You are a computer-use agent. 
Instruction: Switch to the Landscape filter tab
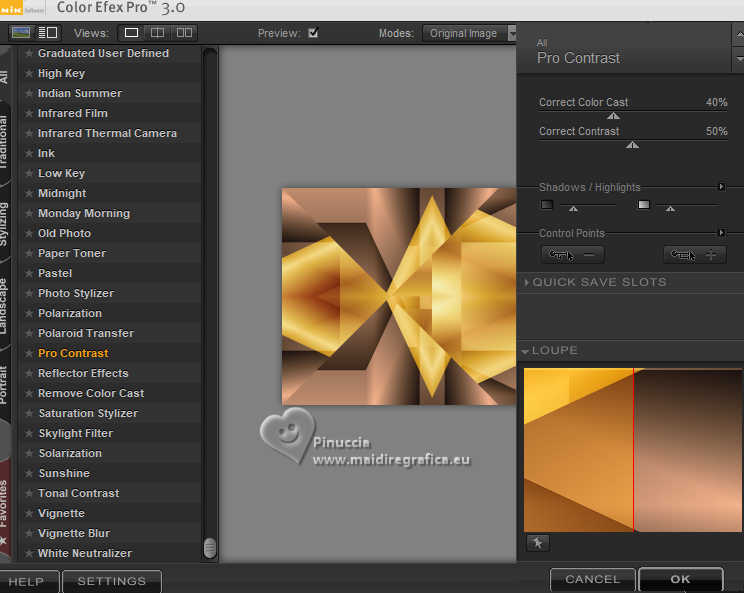click(5, 305)
